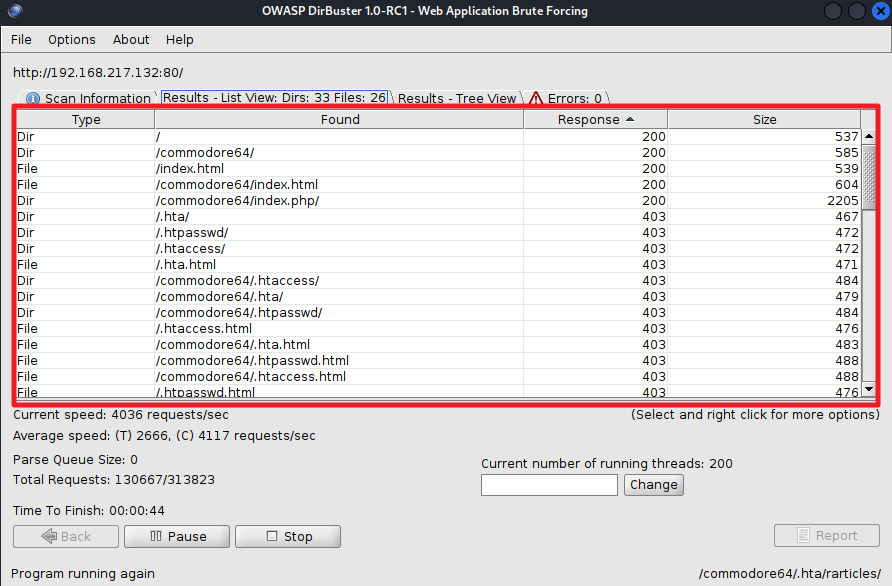Click the Current speed status text
This screenshot has height=586, width=892.
[121, 415]
